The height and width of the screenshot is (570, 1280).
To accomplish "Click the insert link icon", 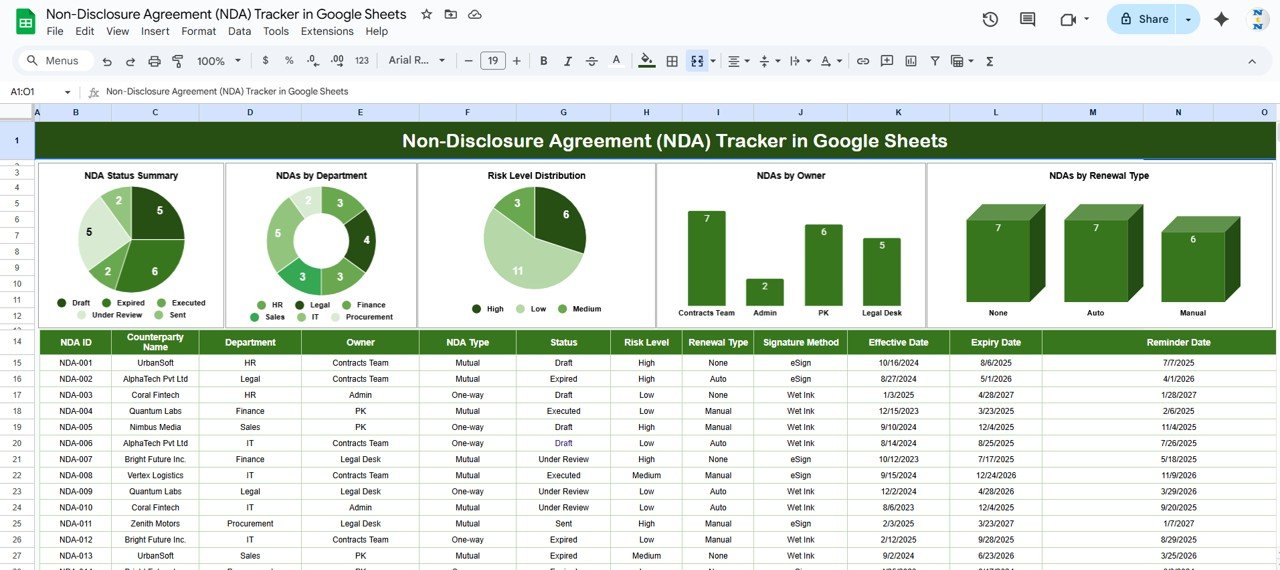I will [862, 61].
